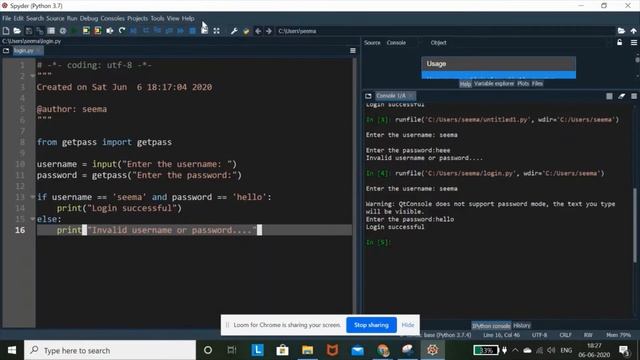Click the Object input field in Help
Screen dimensions: 640x360
tap(529, 42)
